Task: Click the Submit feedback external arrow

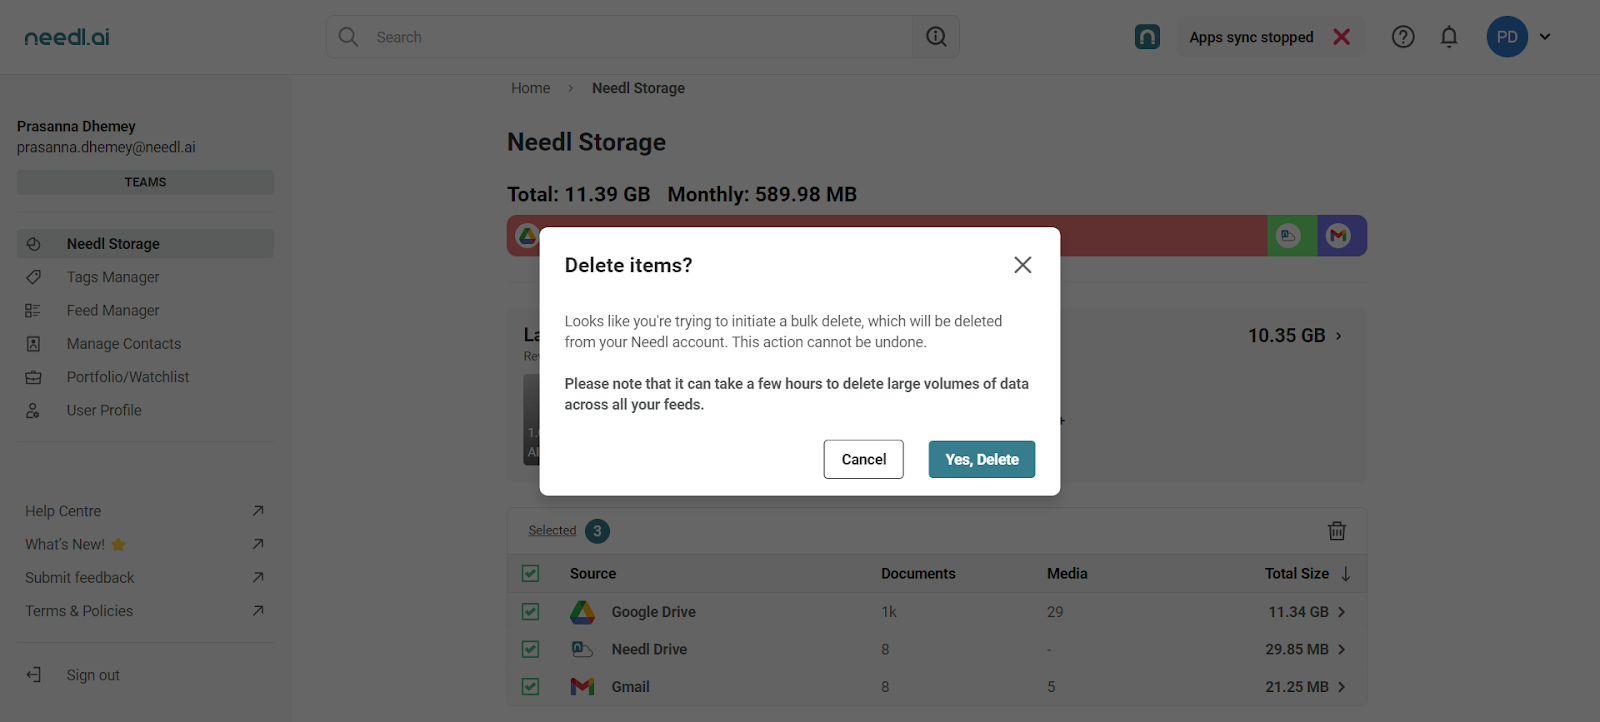Action: [x=258, y=578]
